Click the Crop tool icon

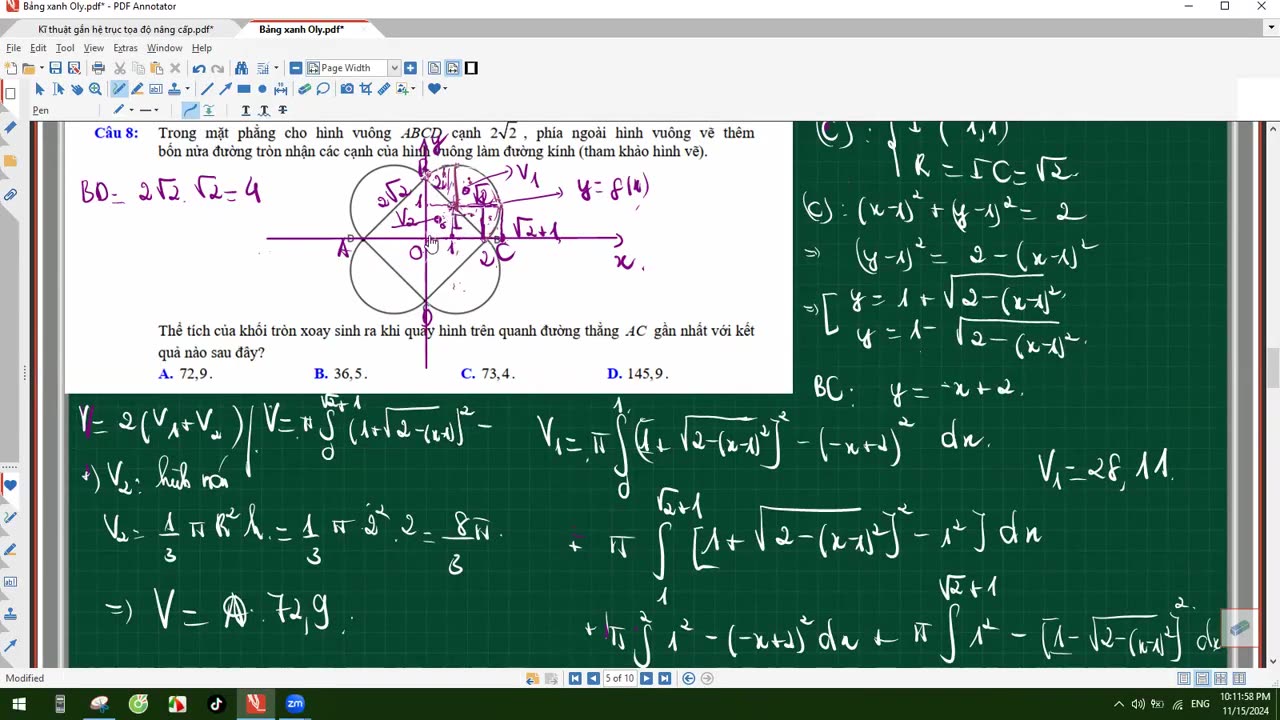(x=365, y=89)
